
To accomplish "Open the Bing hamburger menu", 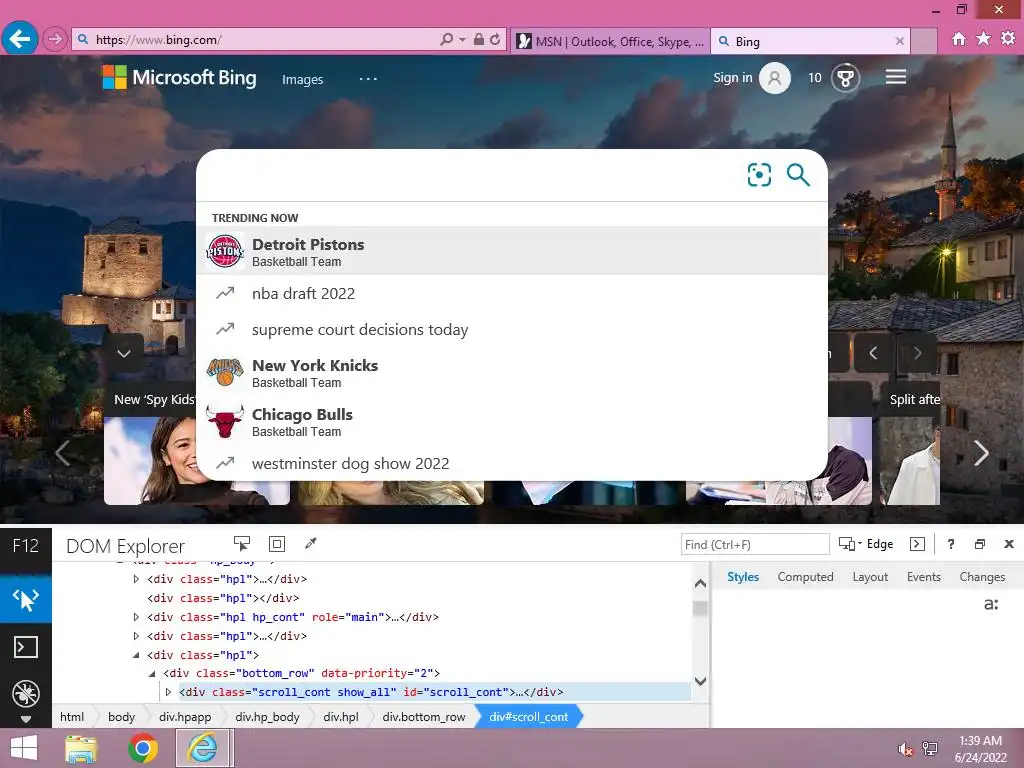I will click(896, 77).
